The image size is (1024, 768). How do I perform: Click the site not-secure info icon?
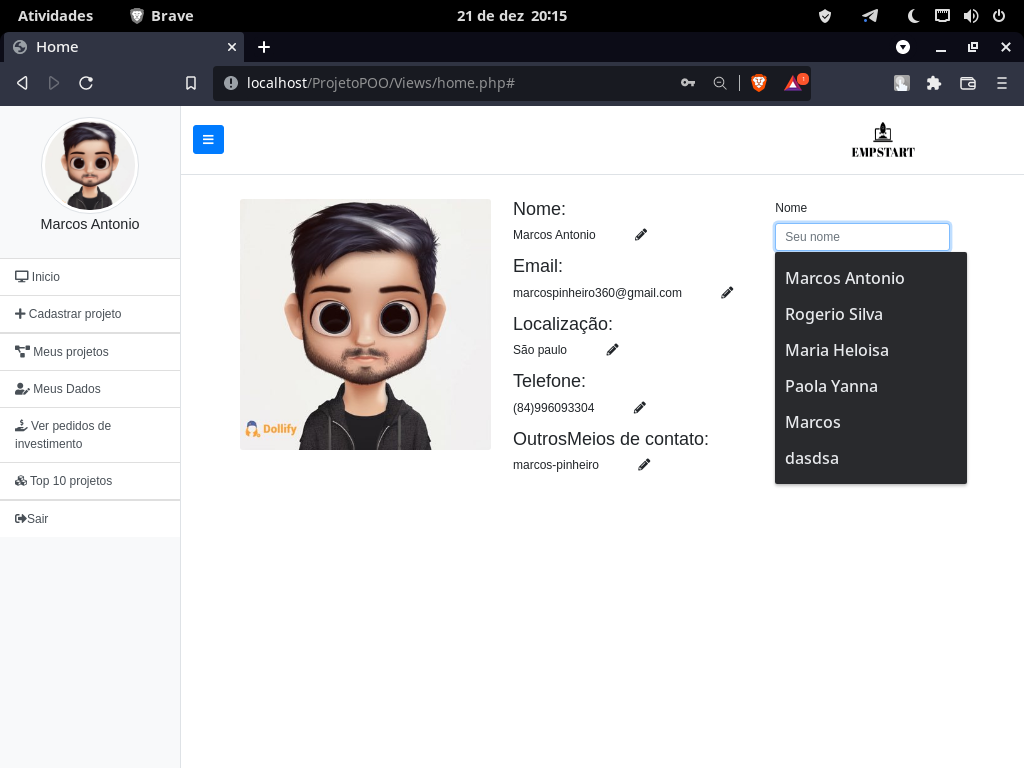point(231,83)
